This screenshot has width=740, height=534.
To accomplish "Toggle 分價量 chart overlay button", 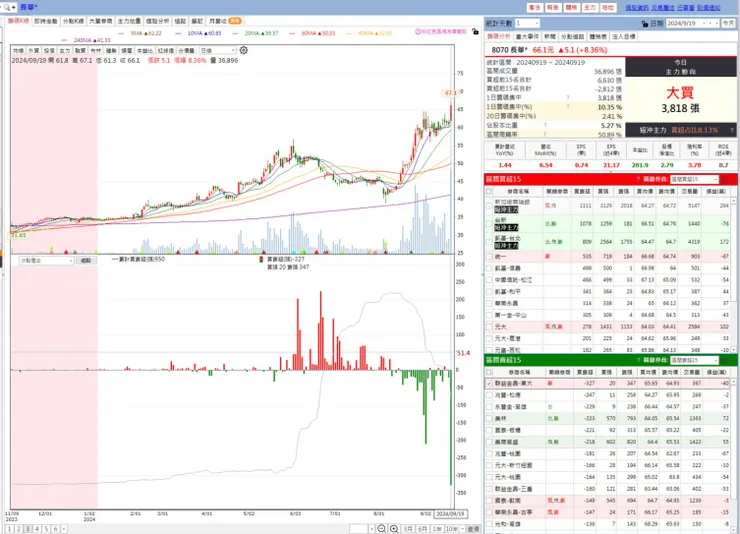I will tap(186, 50).
